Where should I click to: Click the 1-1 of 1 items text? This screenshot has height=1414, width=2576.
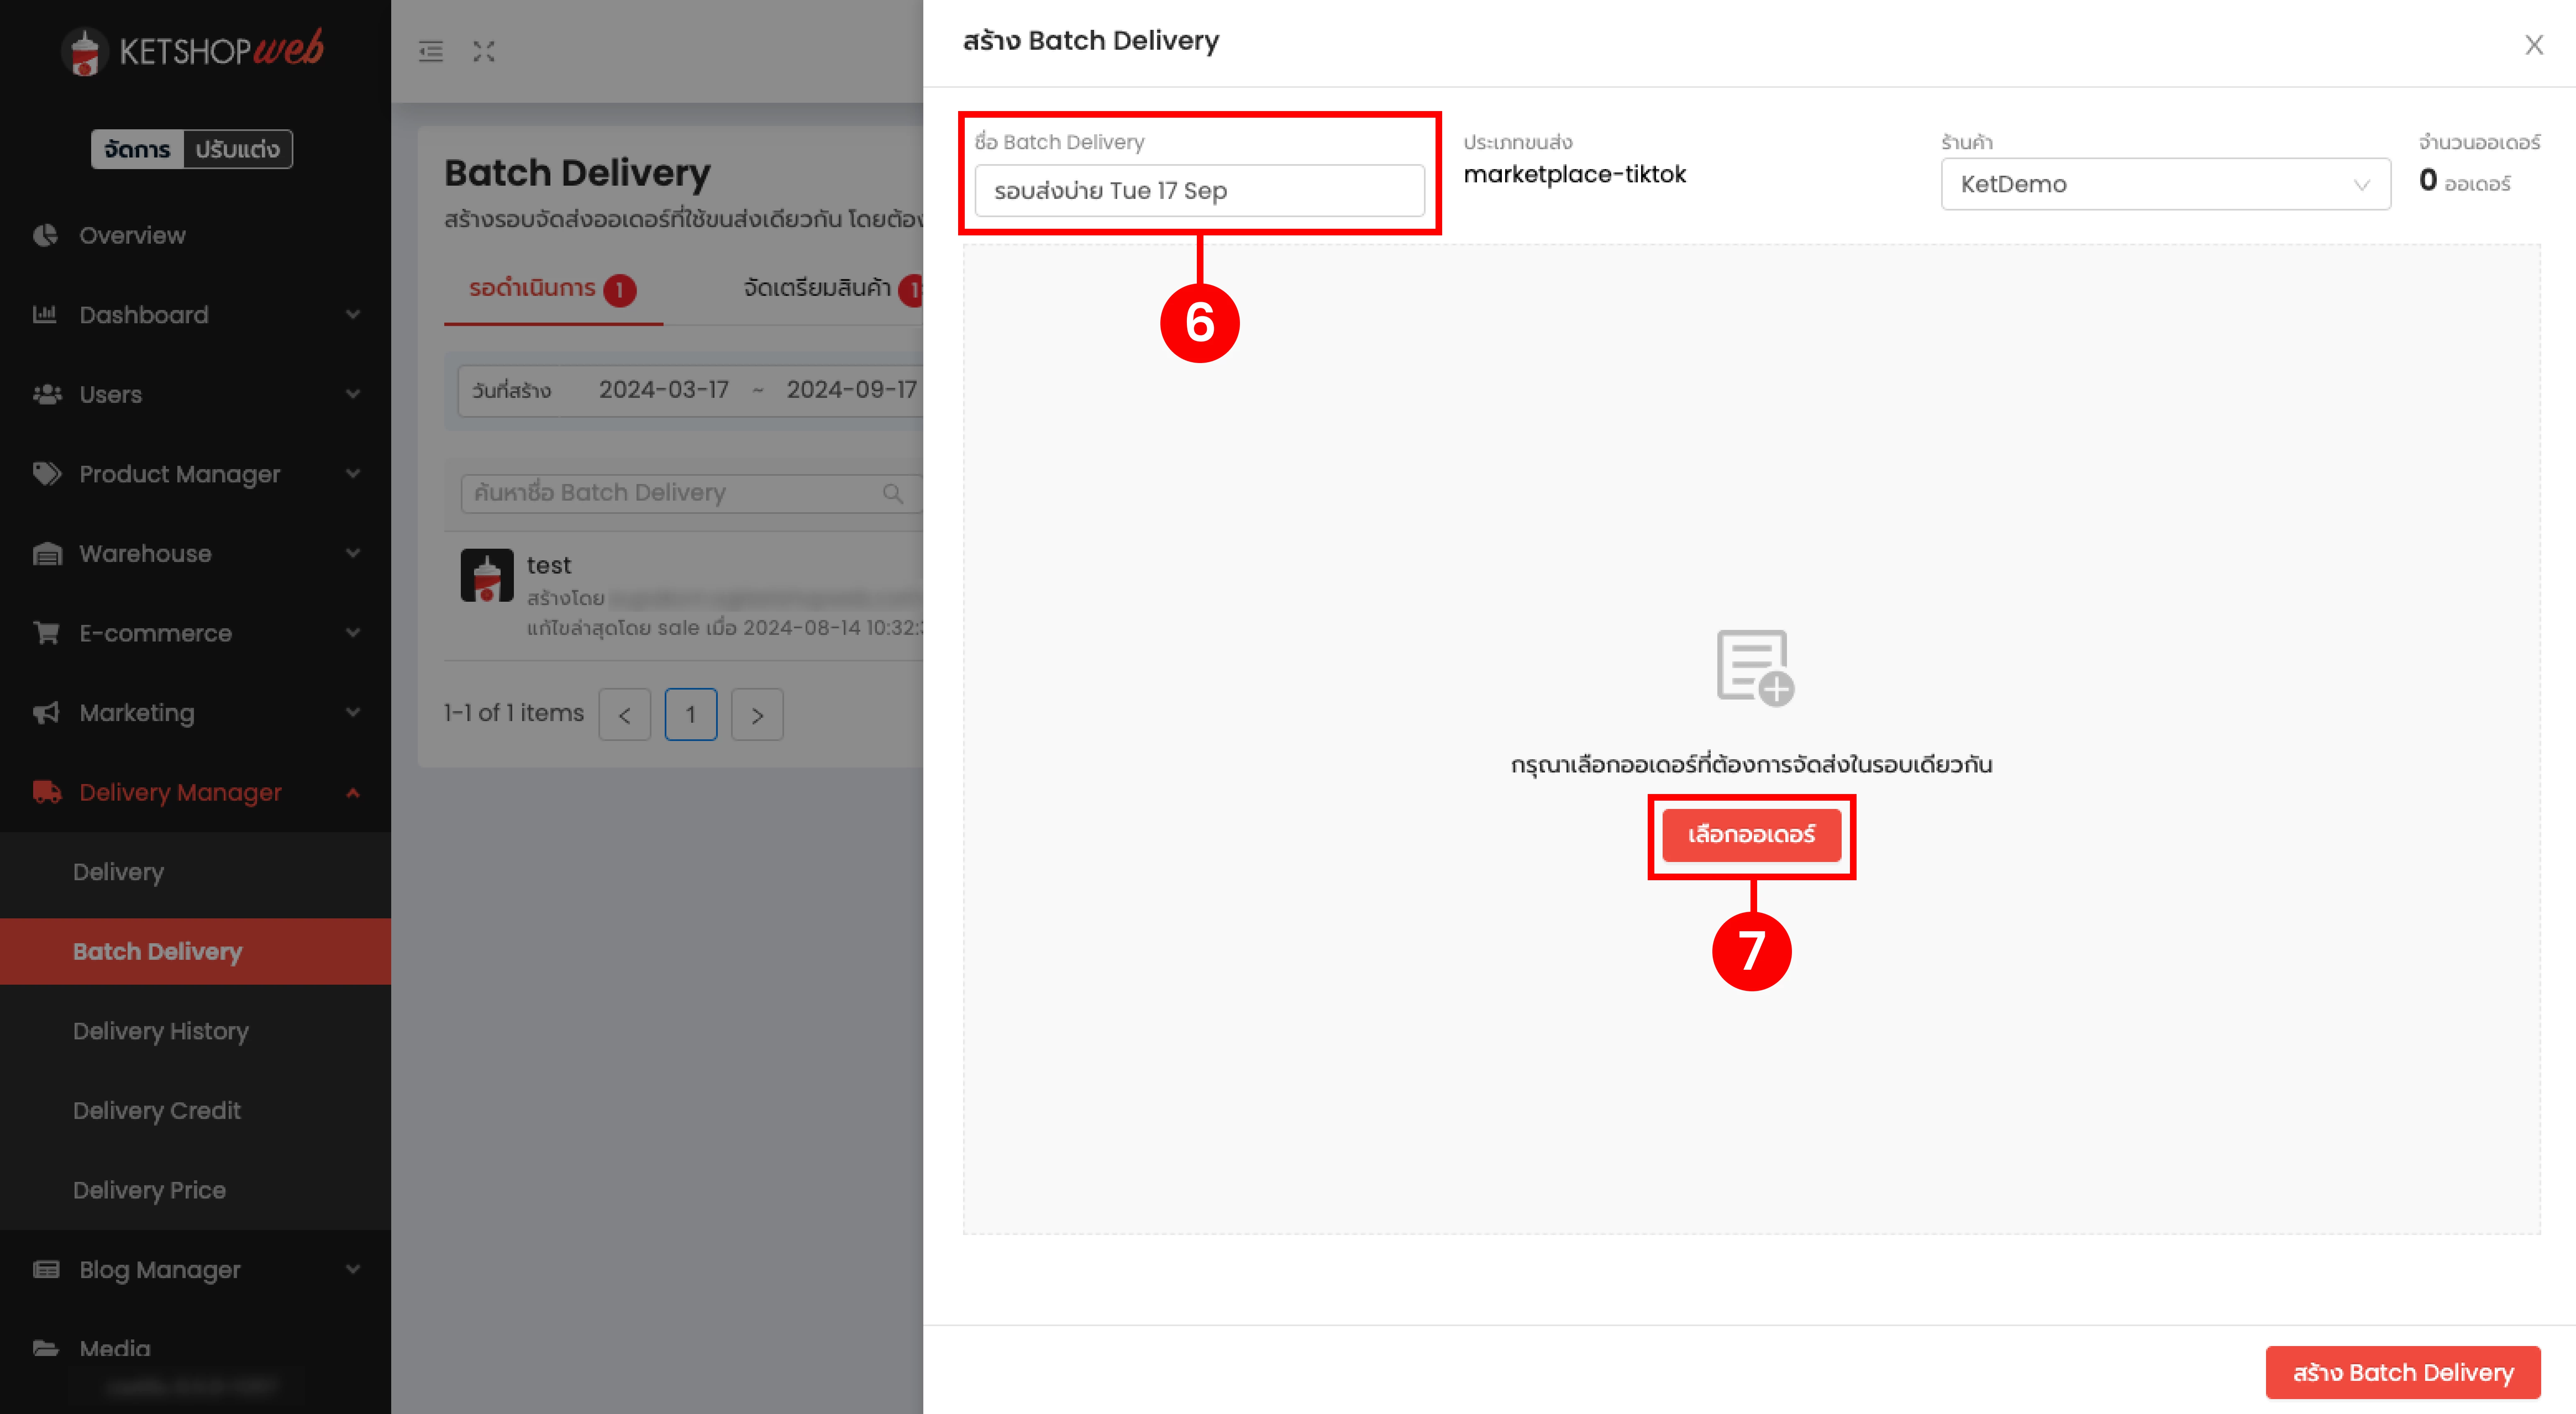click(x=513, y=713)
